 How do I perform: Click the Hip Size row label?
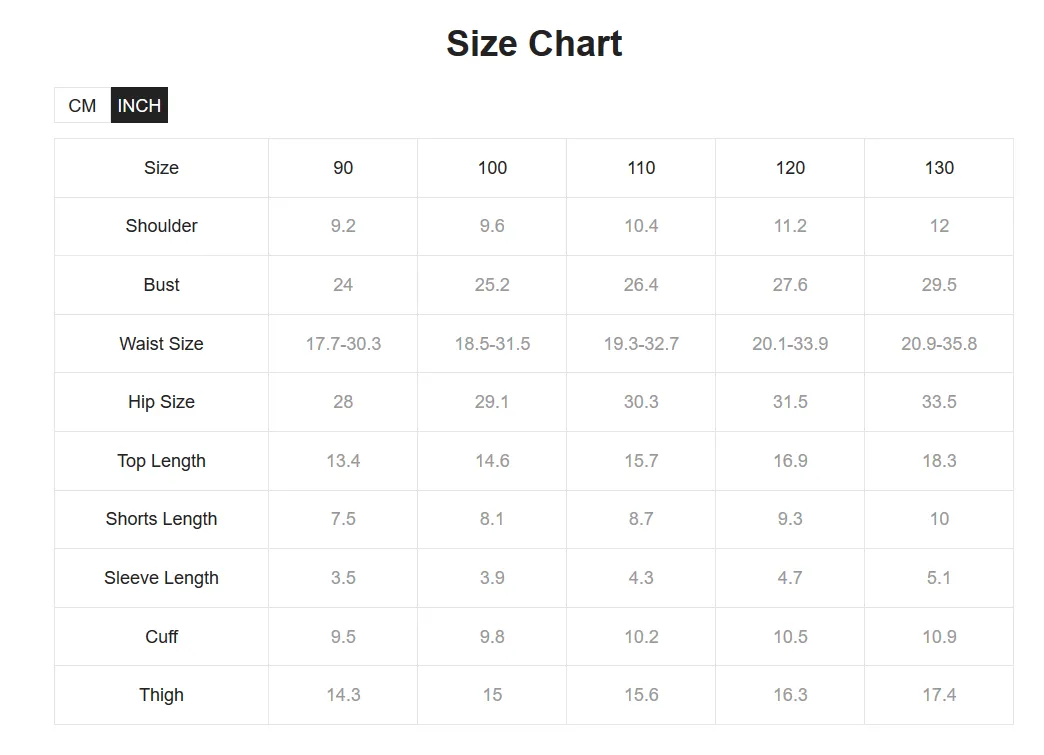[x=161, y=402]
